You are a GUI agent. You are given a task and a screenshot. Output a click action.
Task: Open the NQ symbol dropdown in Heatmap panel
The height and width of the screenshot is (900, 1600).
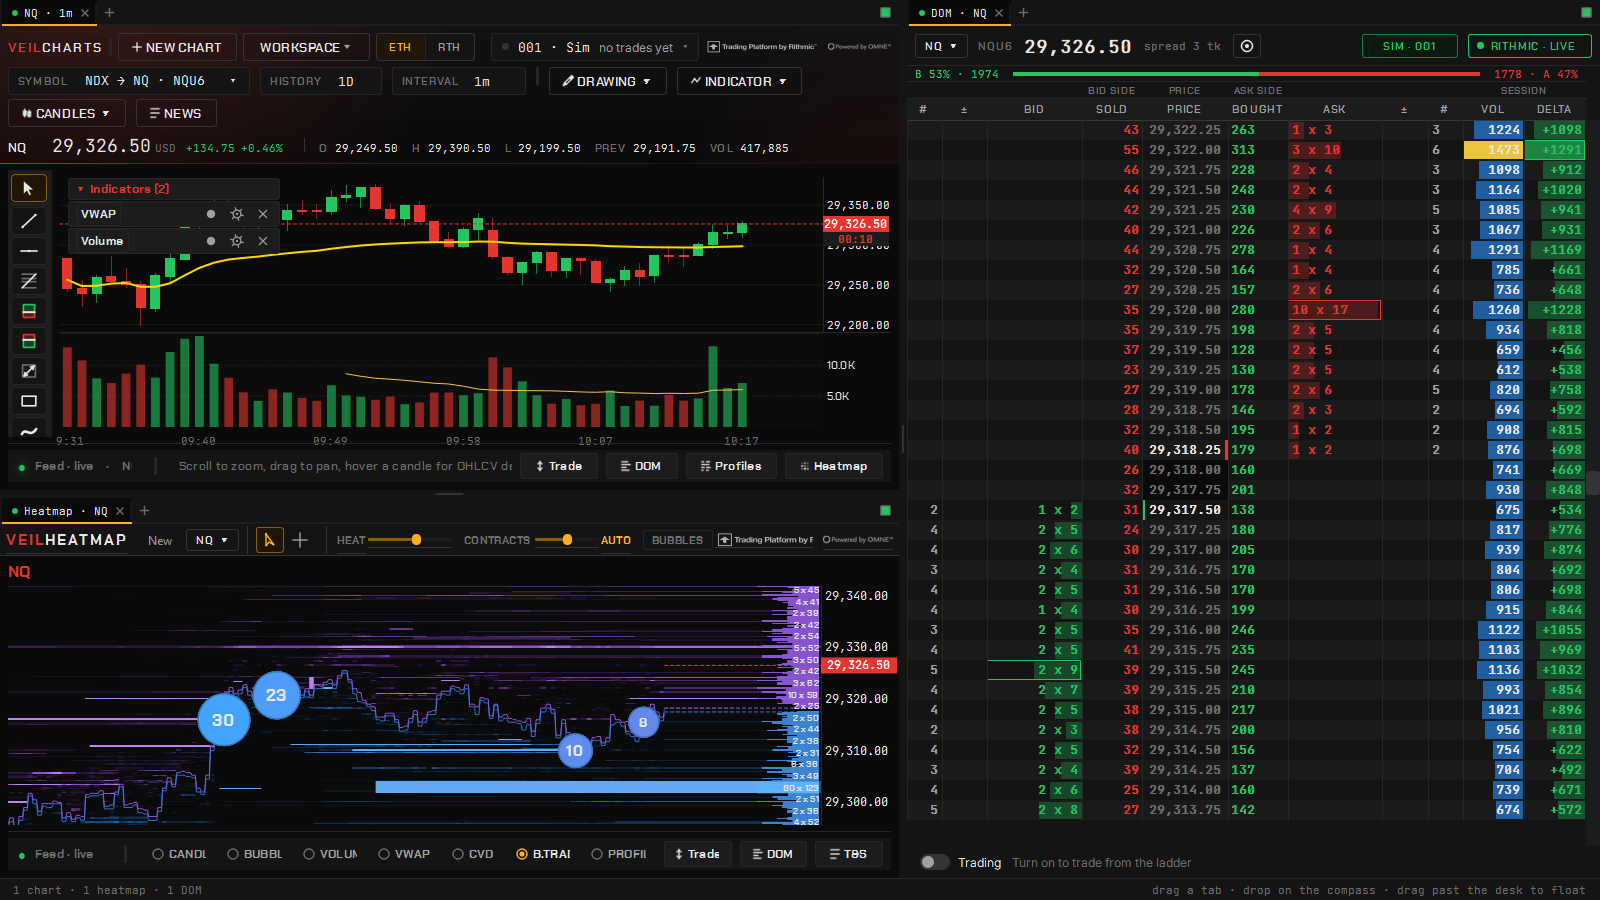click(212, 540)
